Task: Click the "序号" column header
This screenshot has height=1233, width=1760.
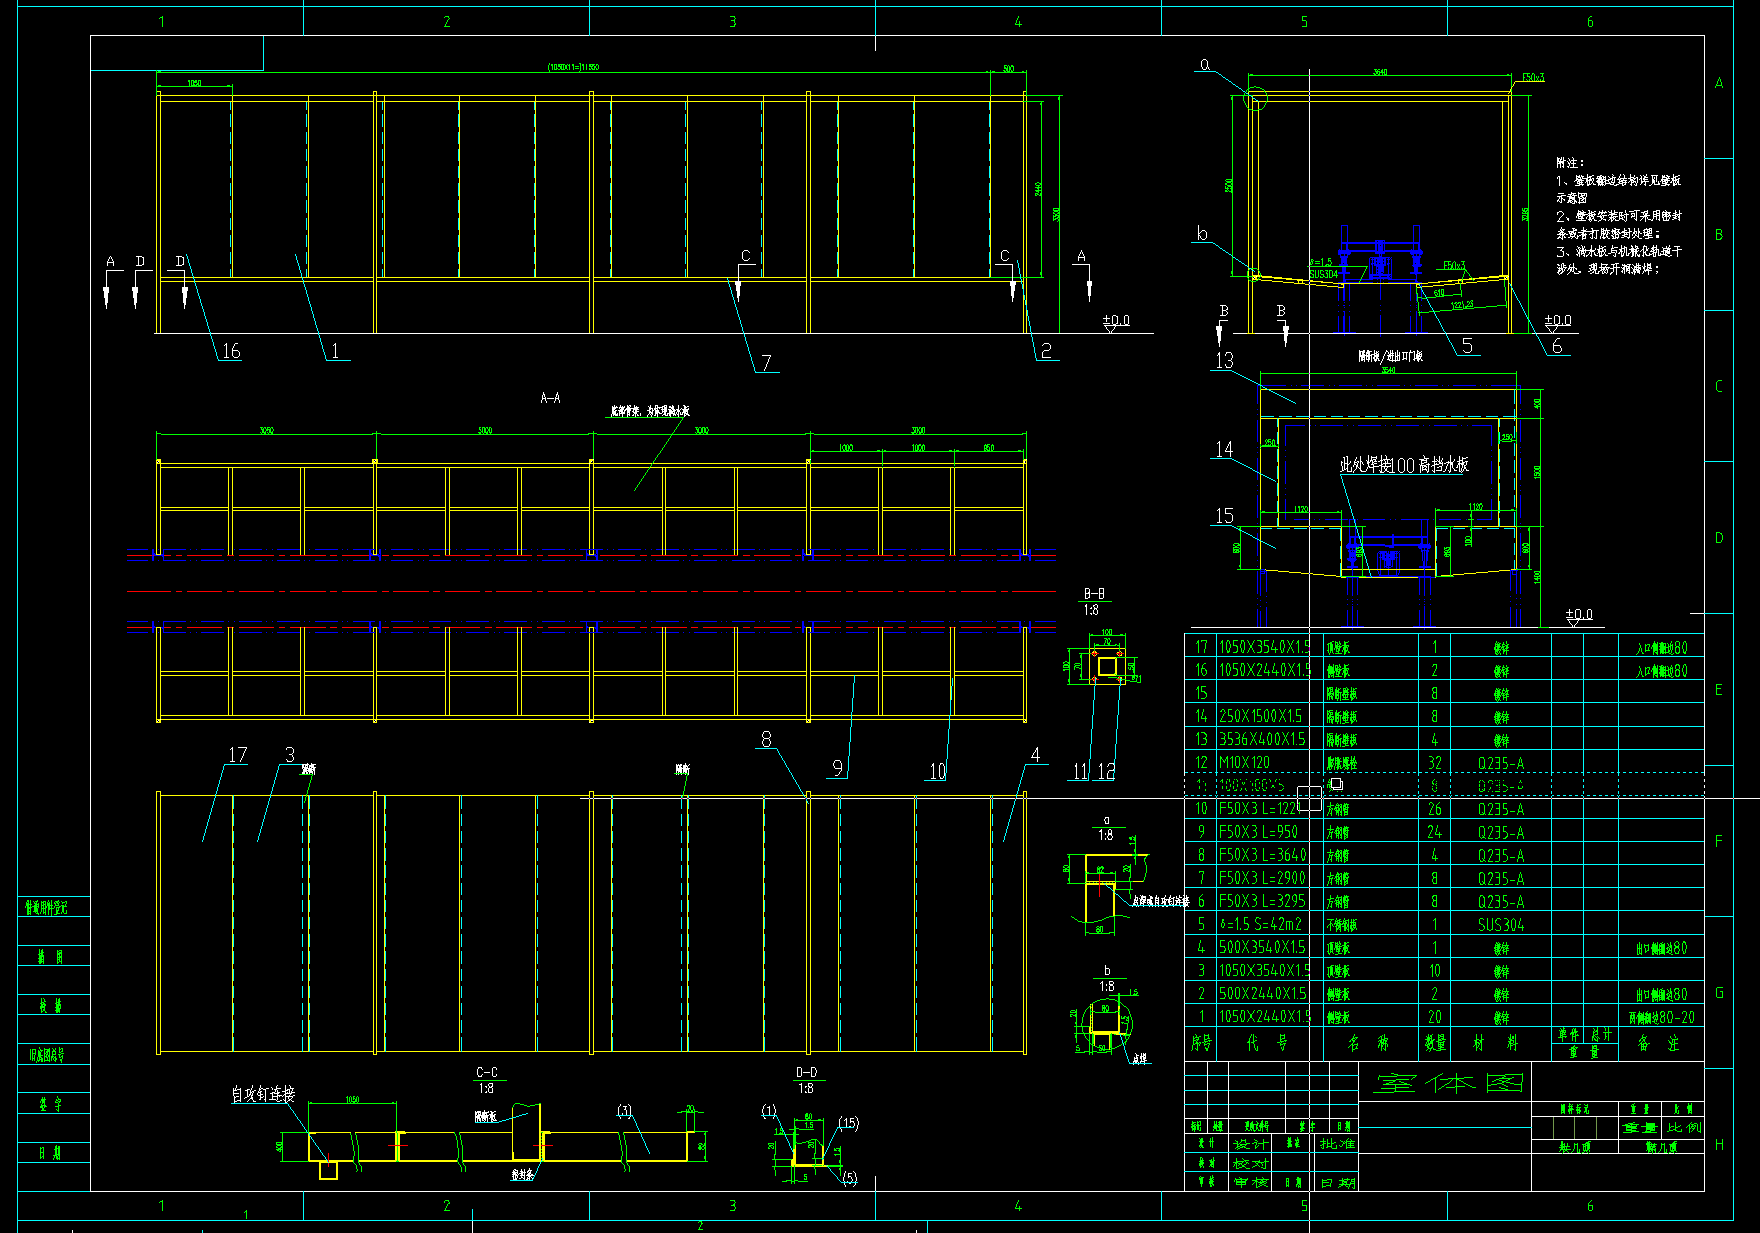Action: point(1201,1043)
